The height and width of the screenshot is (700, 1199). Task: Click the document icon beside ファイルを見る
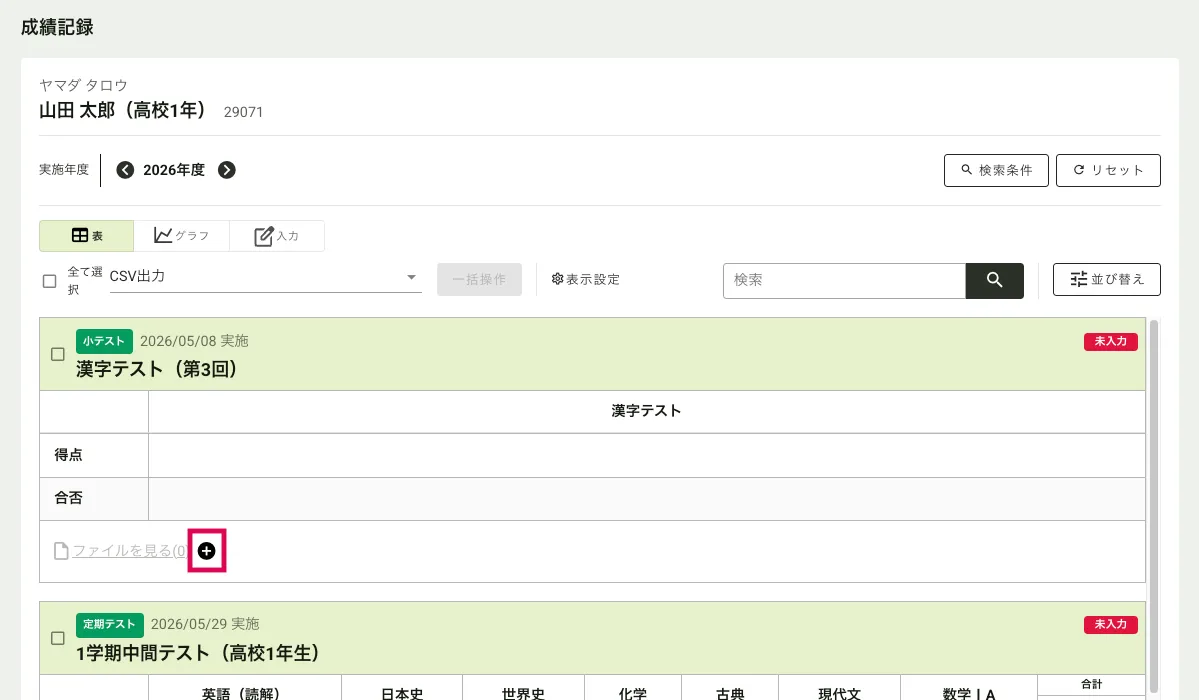(x=61, y=551)
